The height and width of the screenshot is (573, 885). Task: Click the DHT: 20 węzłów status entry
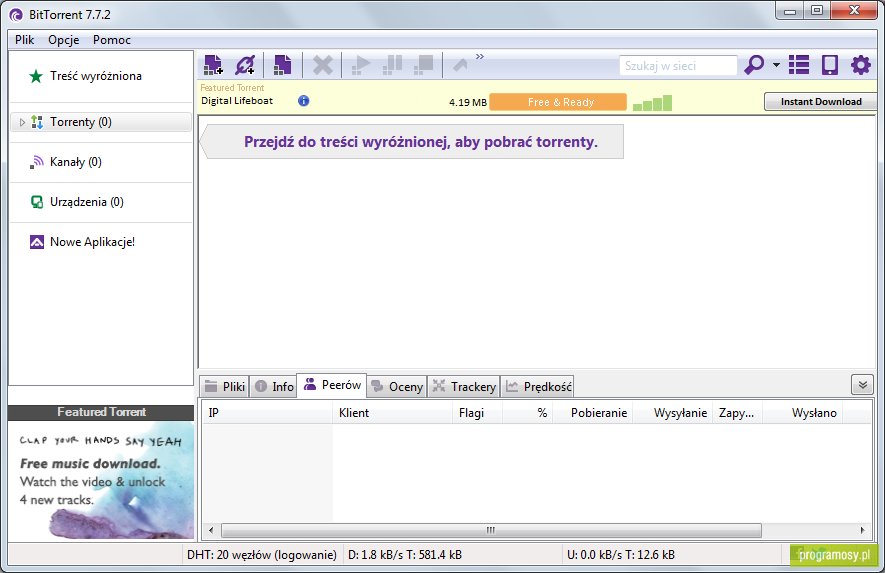pyautogui.click(x=262, y=555)
